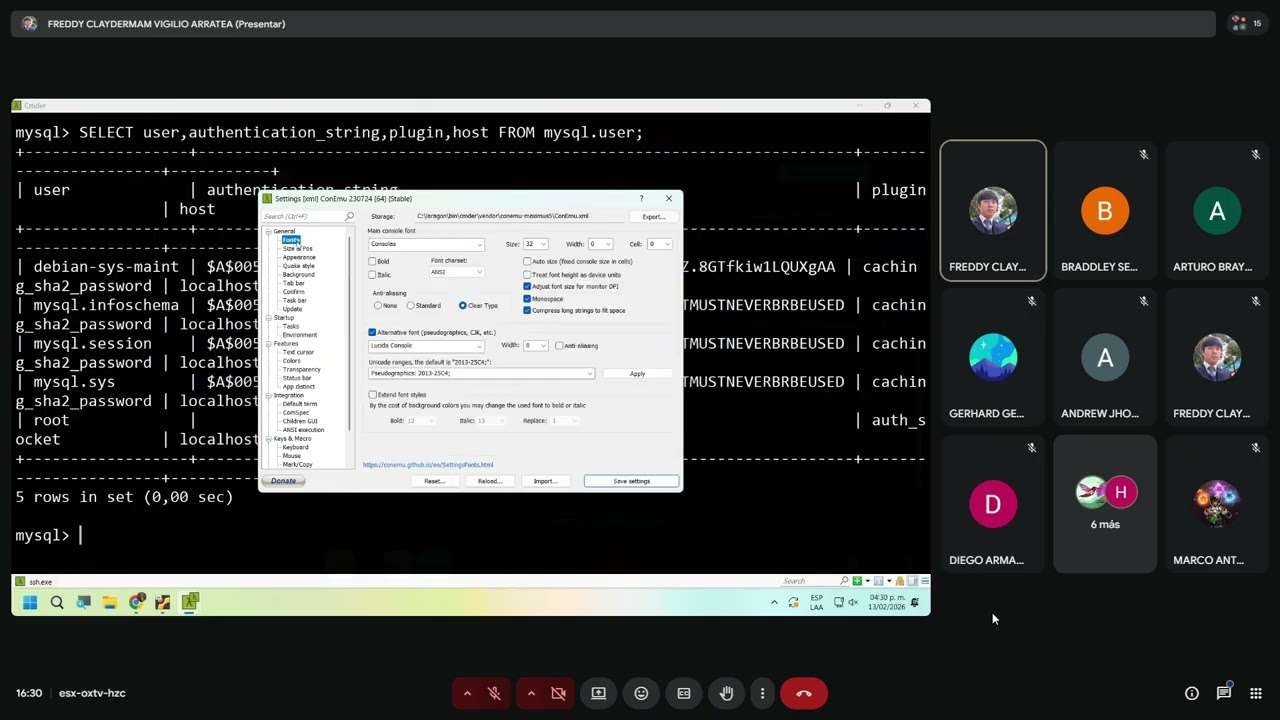Show the participants list, 15 people
This screenshot has width=1280, height=720.
click(x=1246, y=23)
